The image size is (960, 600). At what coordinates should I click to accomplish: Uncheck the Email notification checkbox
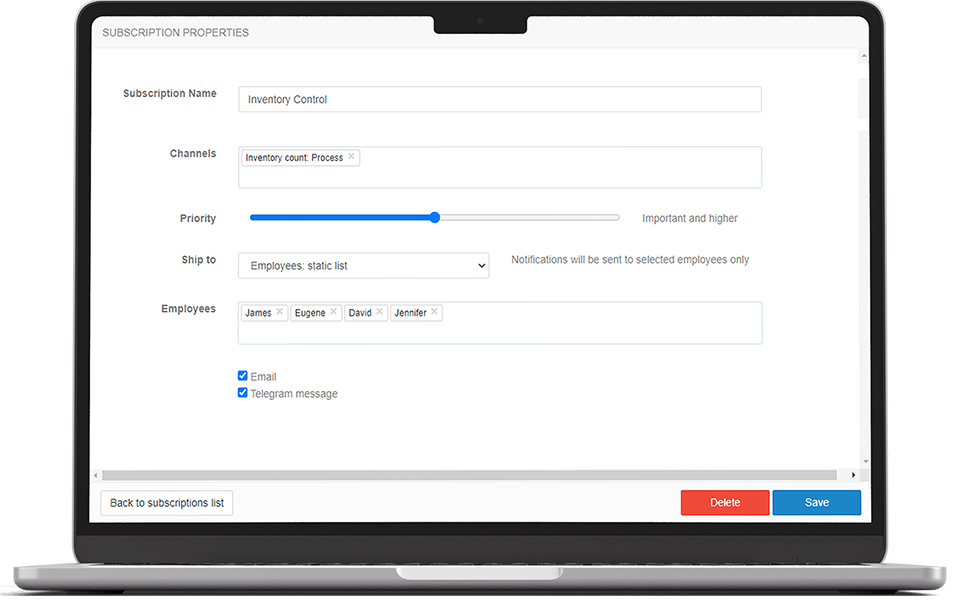pyautogui.click(x=242, y=375)
